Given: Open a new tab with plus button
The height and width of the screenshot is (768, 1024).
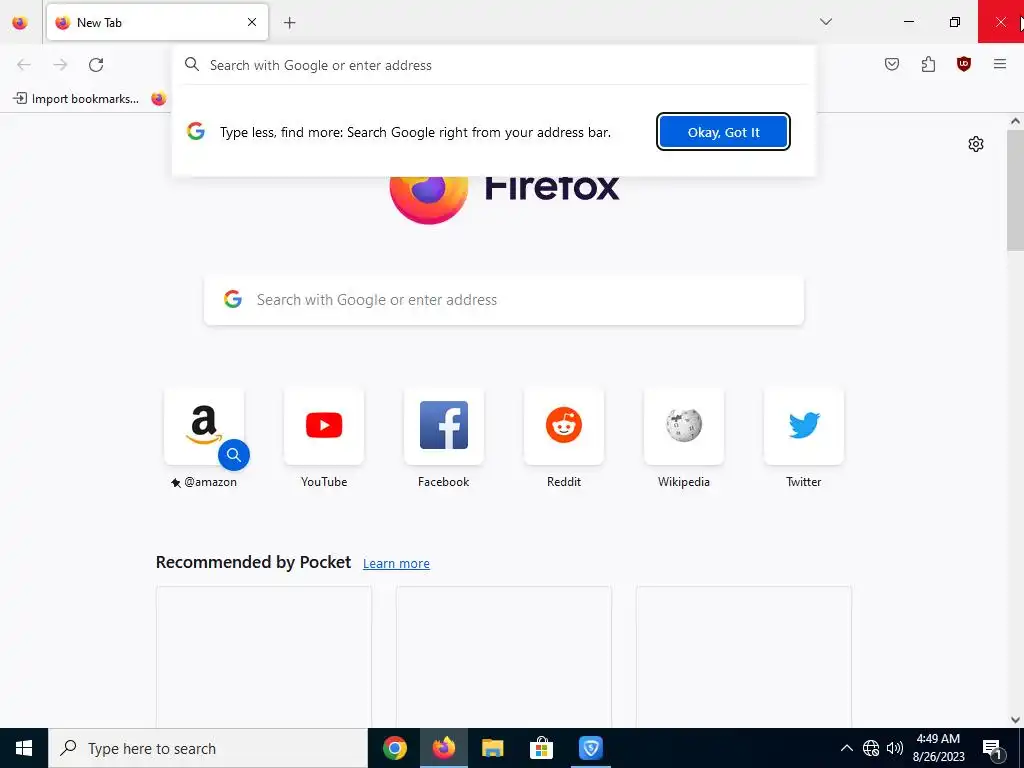Looking at the screenshot, I should [289, 22].
